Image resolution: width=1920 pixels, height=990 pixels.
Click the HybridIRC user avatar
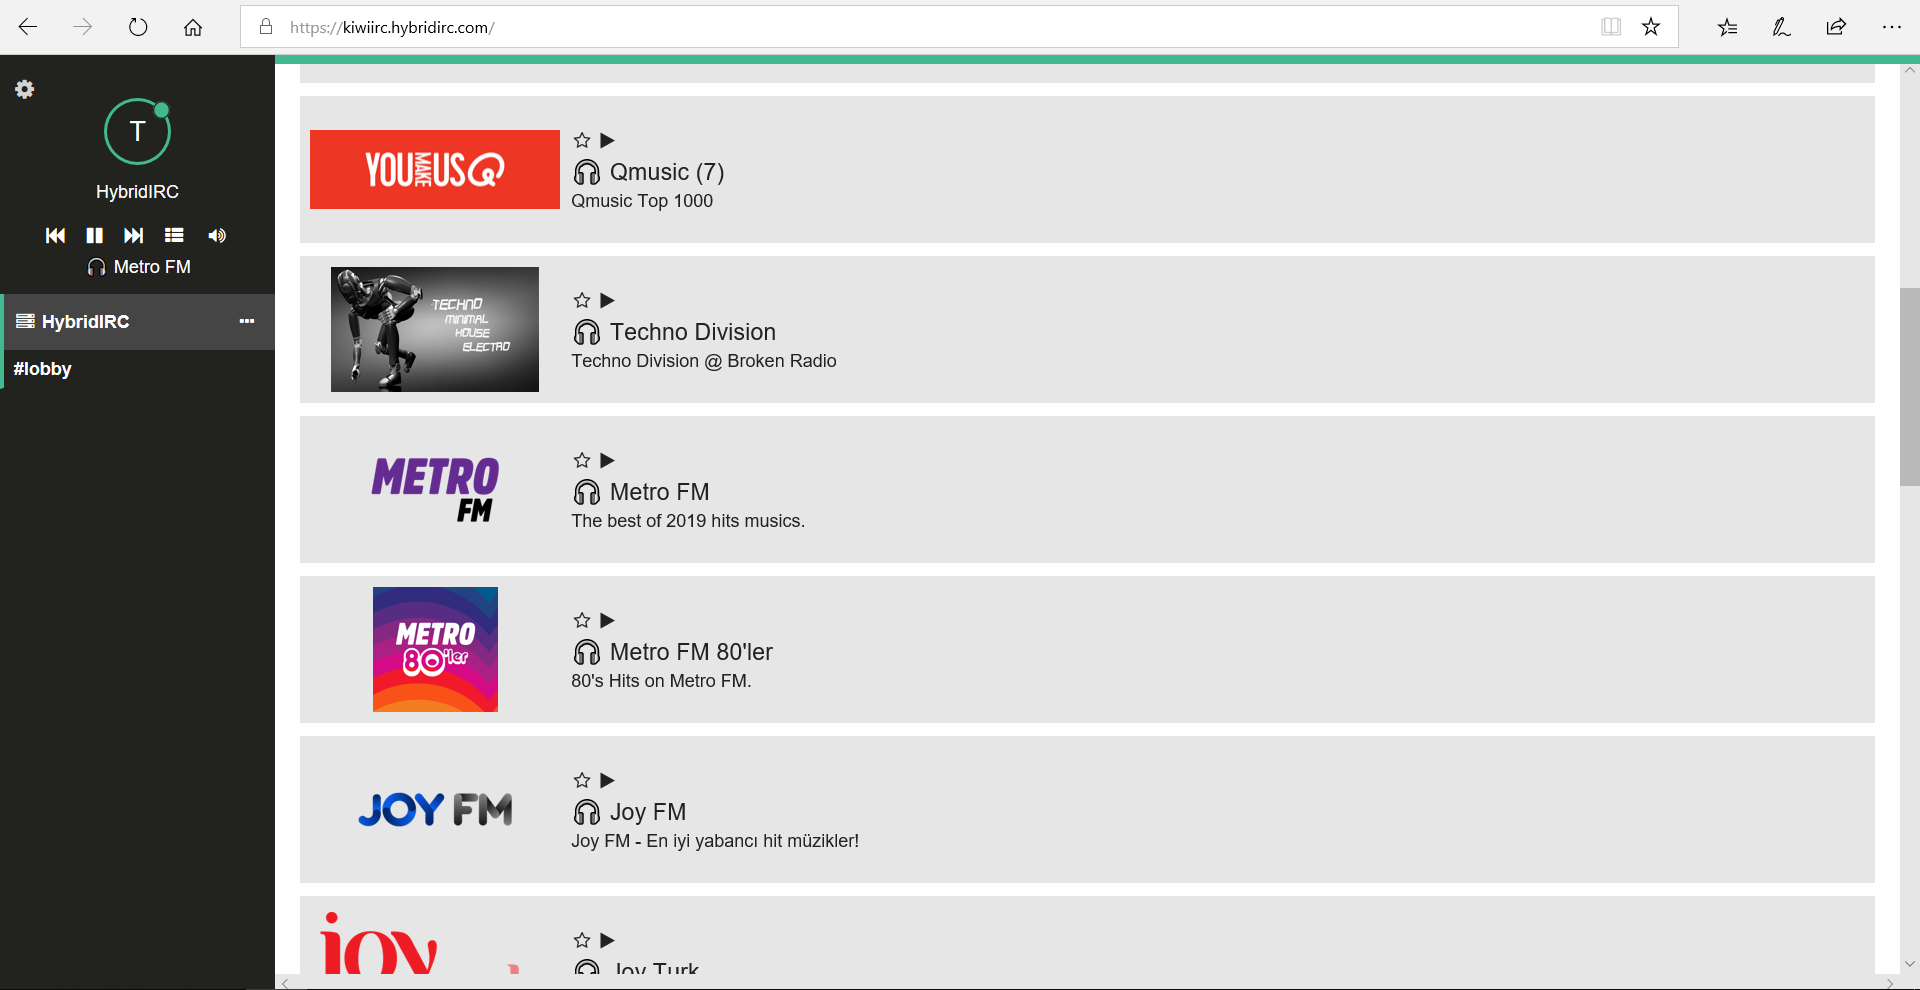(137, 131)
